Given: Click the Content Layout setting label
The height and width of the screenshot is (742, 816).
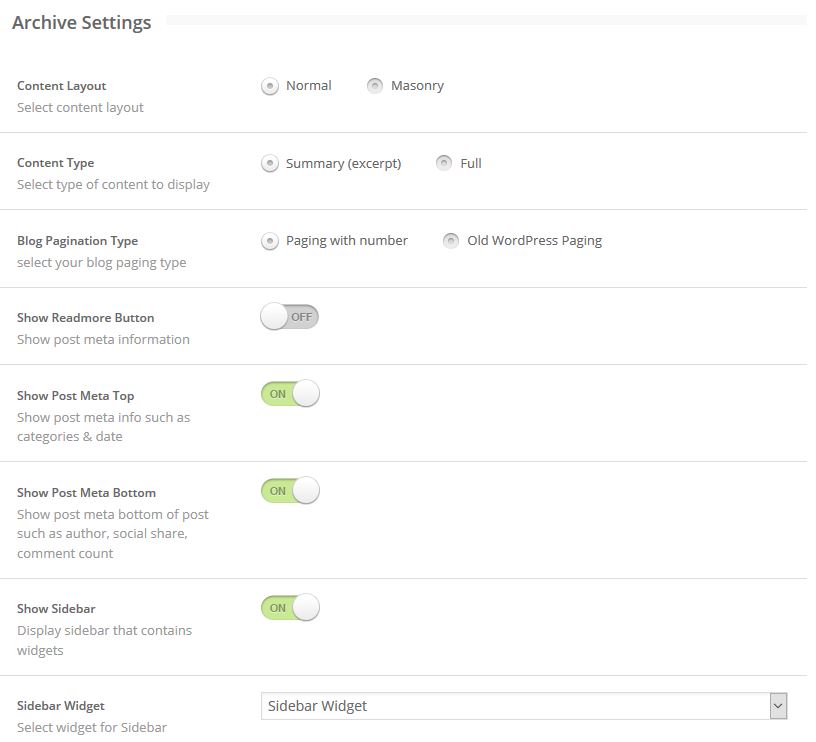Looking at the screenshot, I should [x=62, y=86].
